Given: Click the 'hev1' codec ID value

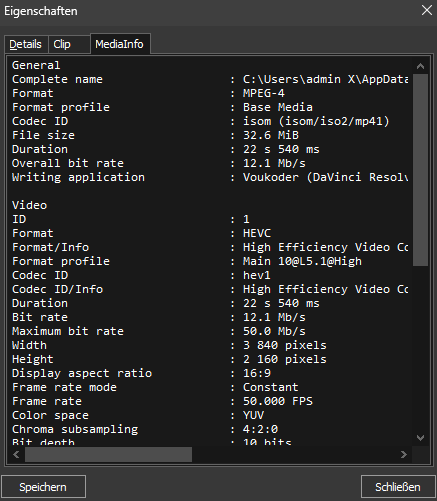Looking at the screenshot, I should pos(257,275).
